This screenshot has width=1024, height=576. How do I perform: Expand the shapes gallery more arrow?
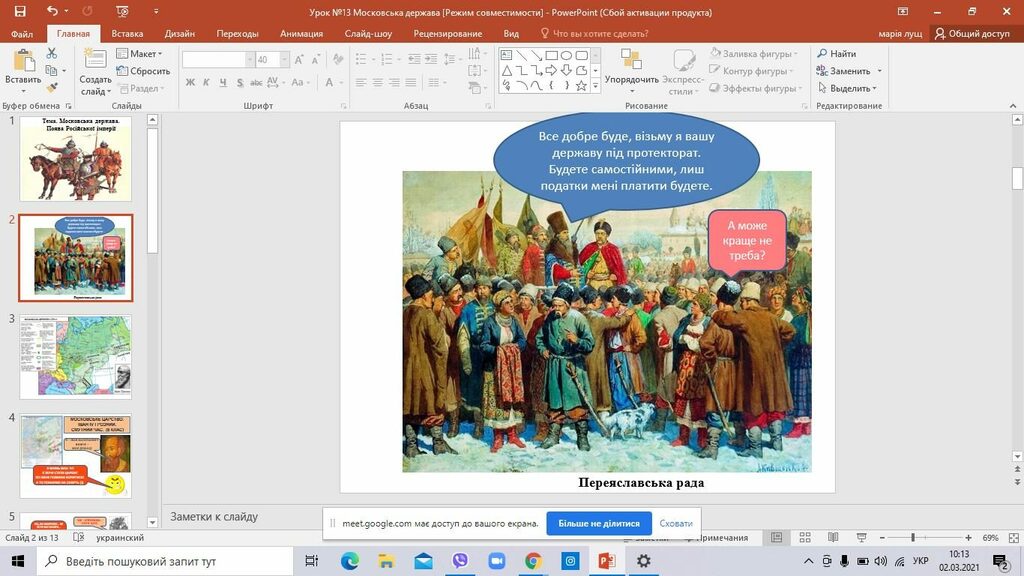pos(595,87)
